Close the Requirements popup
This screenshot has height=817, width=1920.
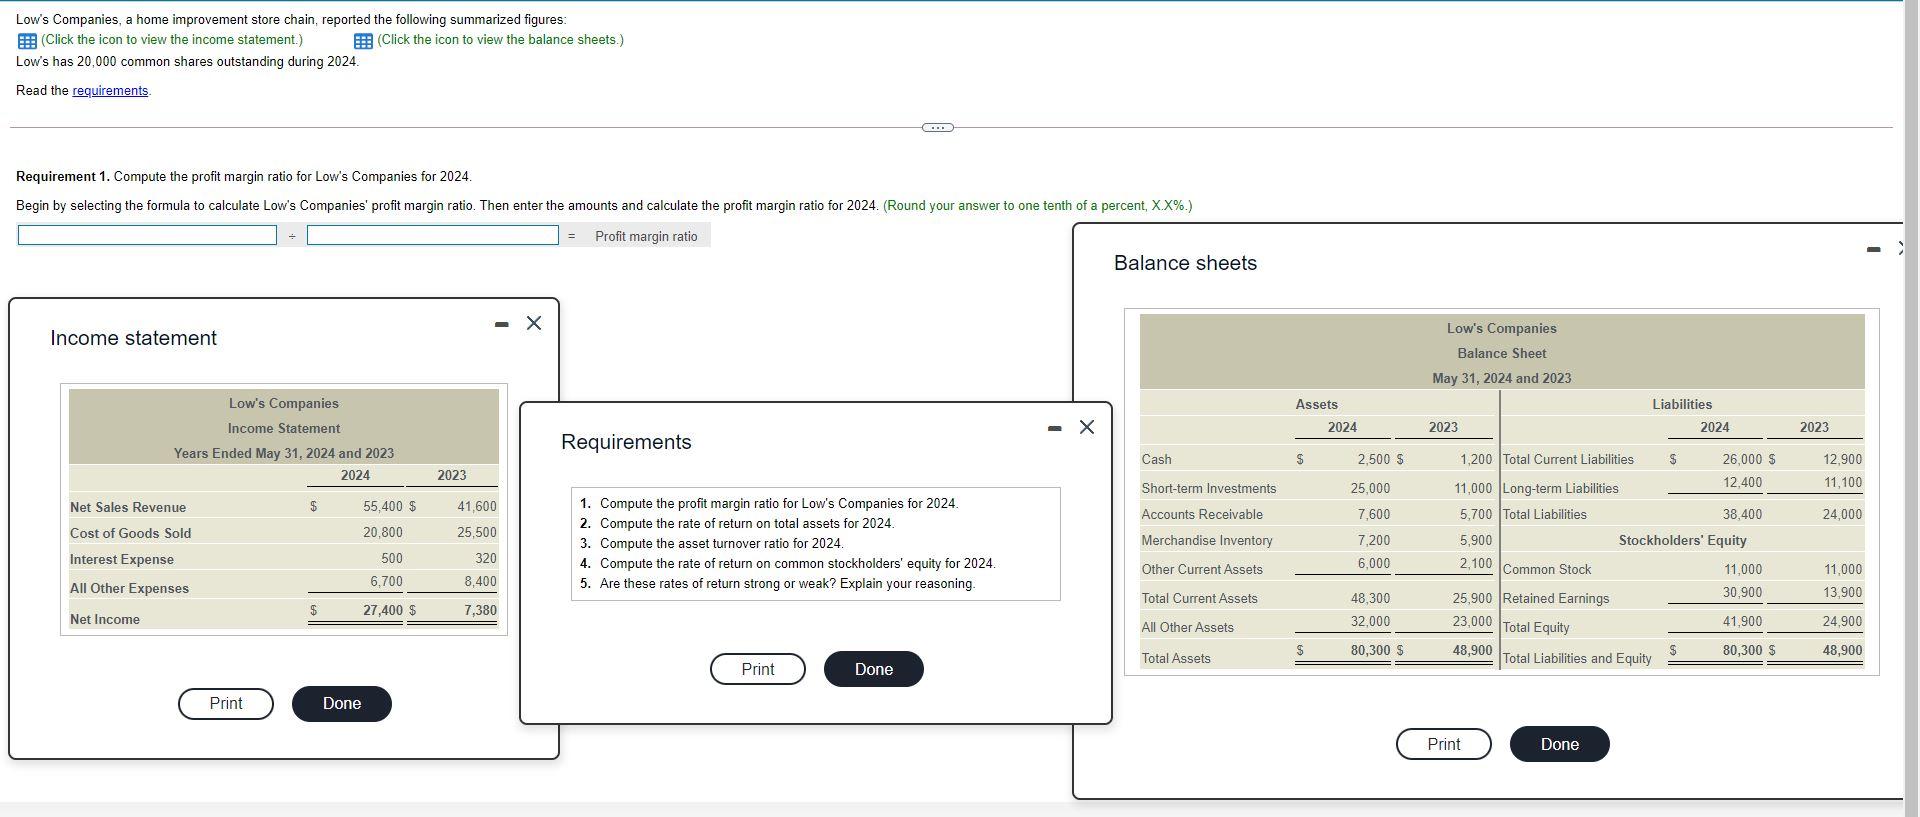coord(1087,427)
